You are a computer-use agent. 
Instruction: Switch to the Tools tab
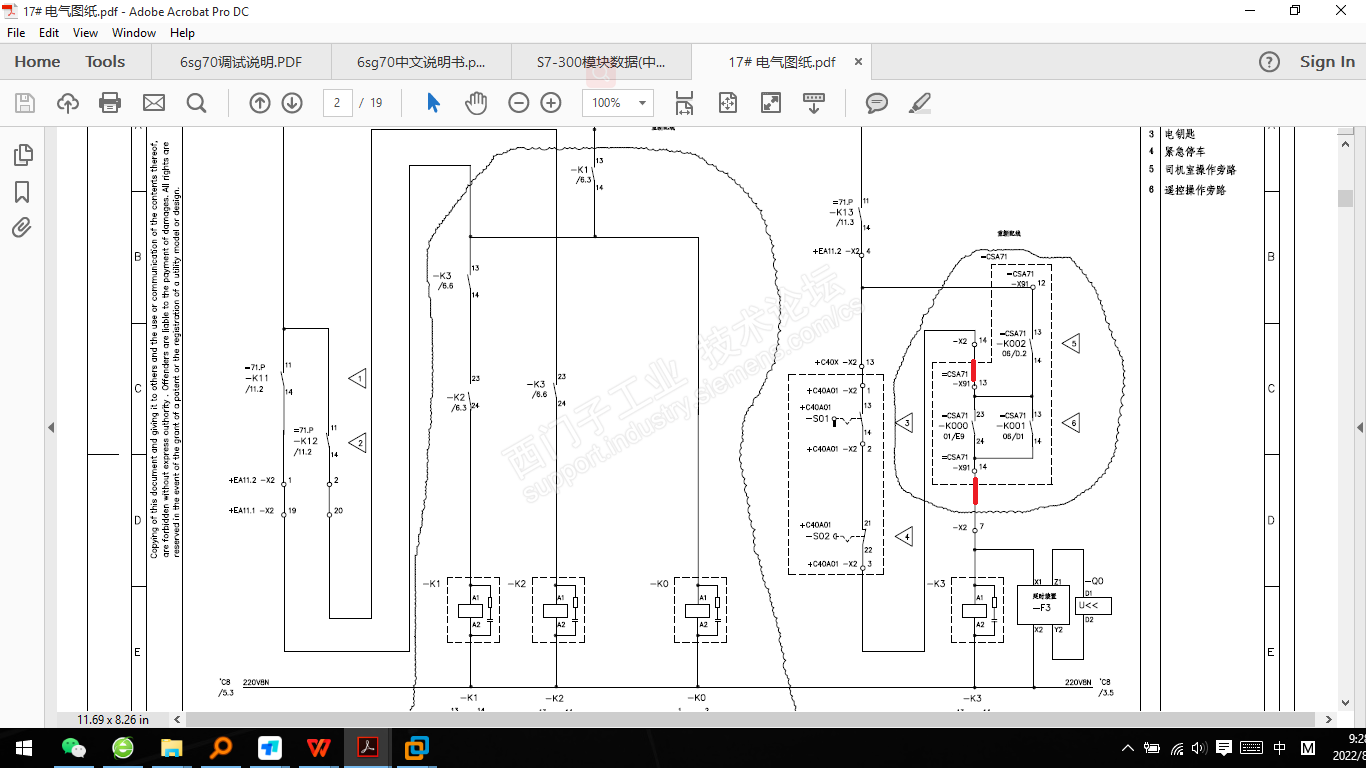tap(105, 62)
